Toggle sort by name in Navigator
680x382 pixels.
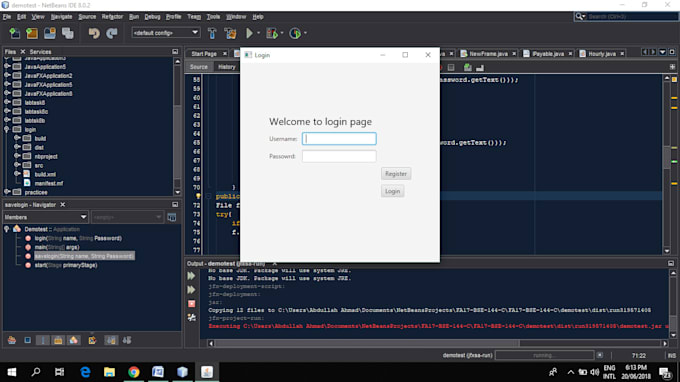pos(111,340)
